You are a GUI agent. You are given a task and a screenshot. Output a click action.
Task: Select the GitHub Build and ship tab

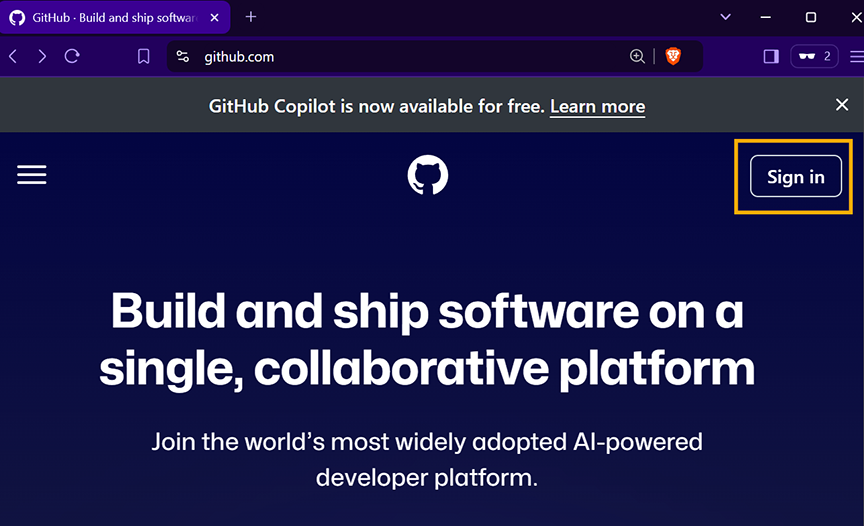click(115, 18)
